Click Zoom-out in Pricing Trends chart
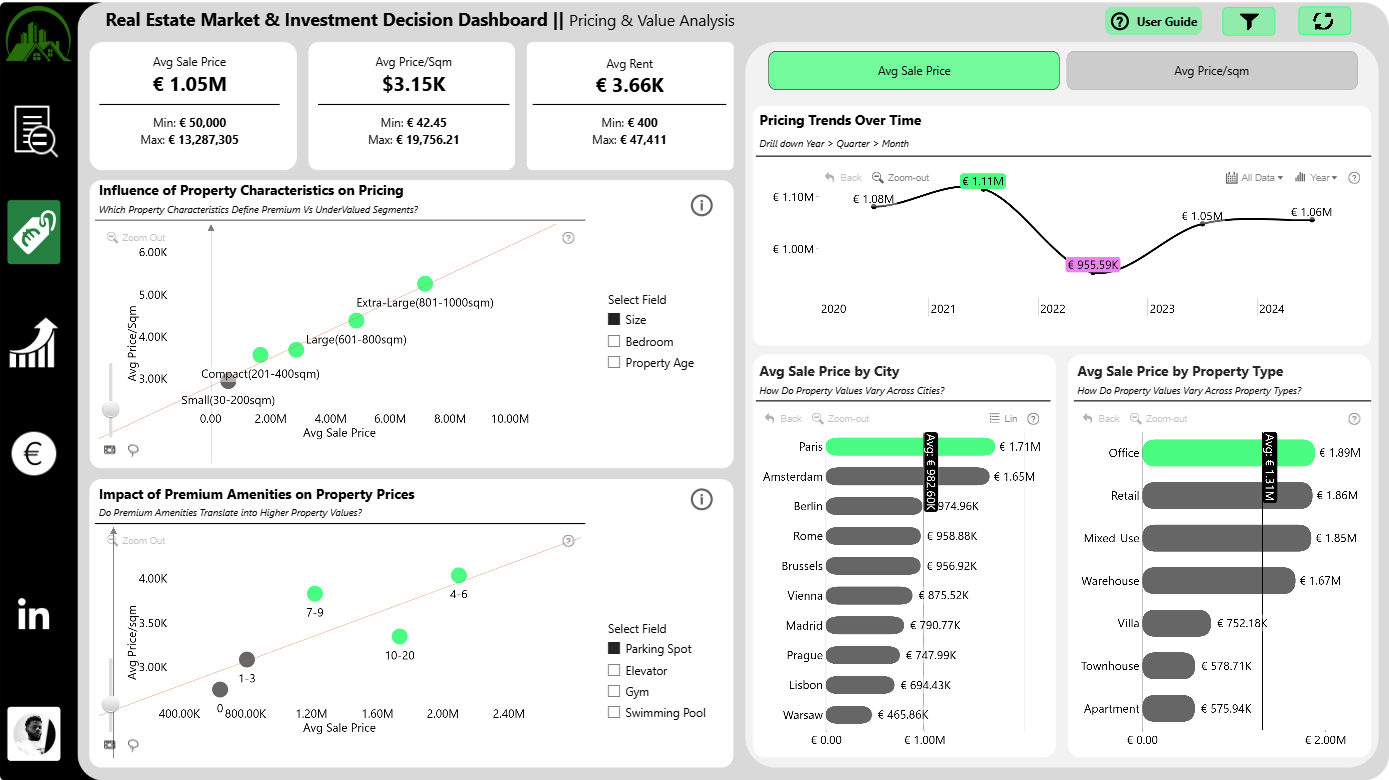 (x=901, y=178)
